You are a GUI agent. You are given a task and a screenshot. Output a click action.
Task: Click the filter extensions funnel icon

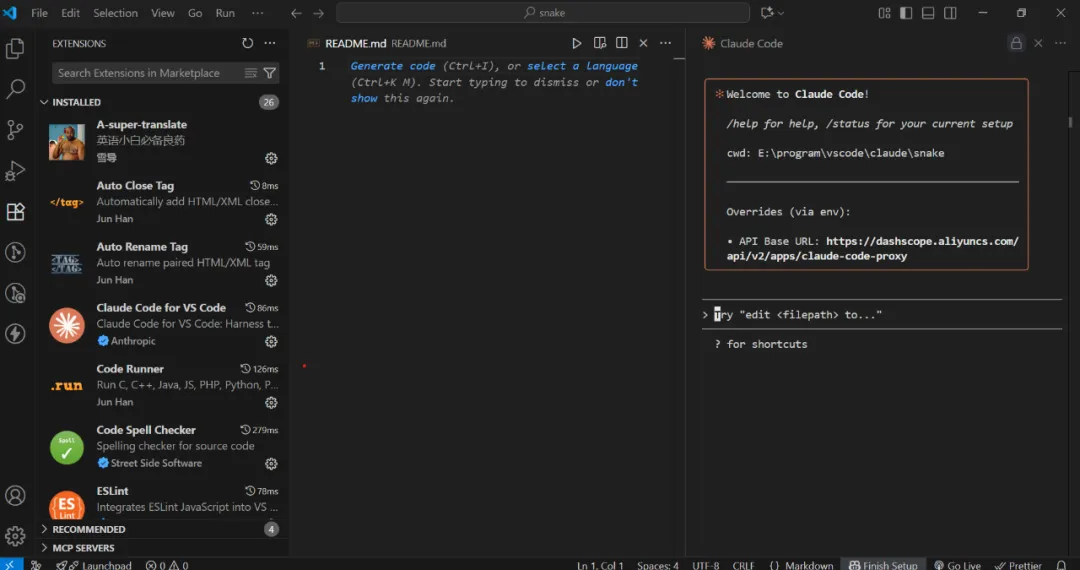click(270, 73)
